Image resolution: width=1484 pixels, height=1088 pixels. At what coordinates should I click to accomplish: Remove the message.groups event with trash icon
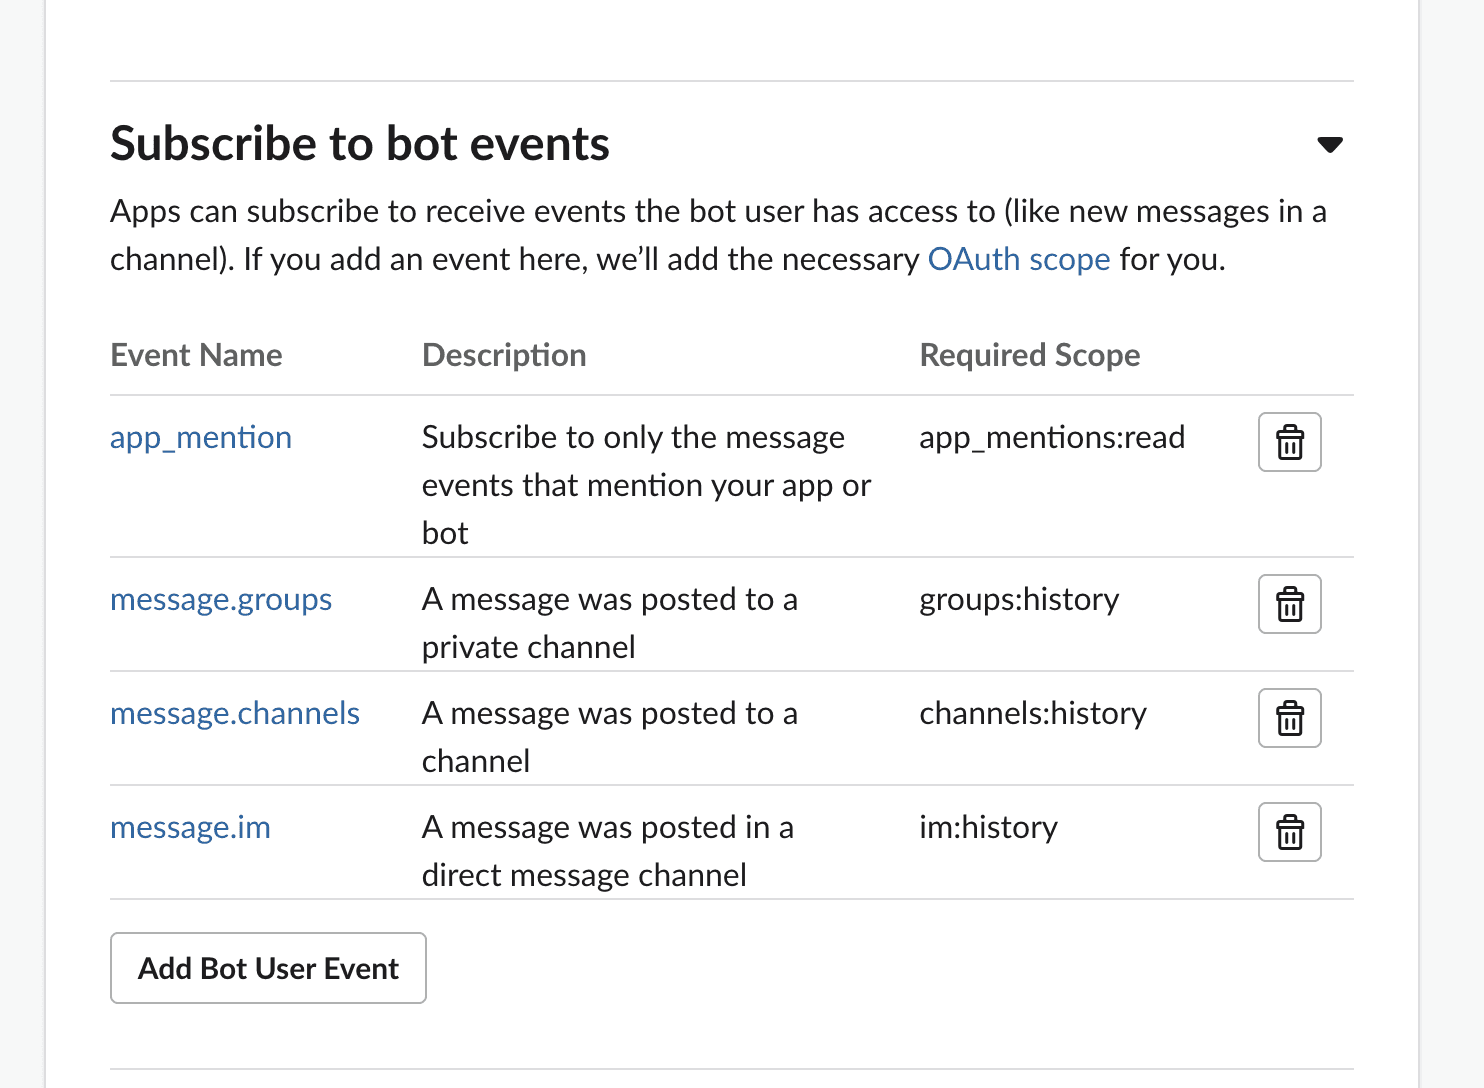coord(1289,604)
